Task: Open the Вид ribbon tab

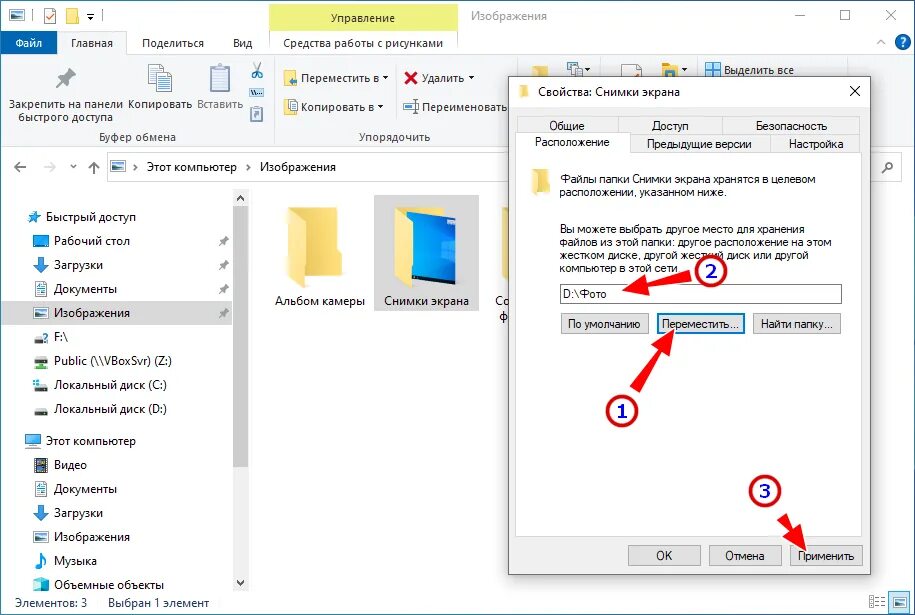Action: tap(242, 43)
